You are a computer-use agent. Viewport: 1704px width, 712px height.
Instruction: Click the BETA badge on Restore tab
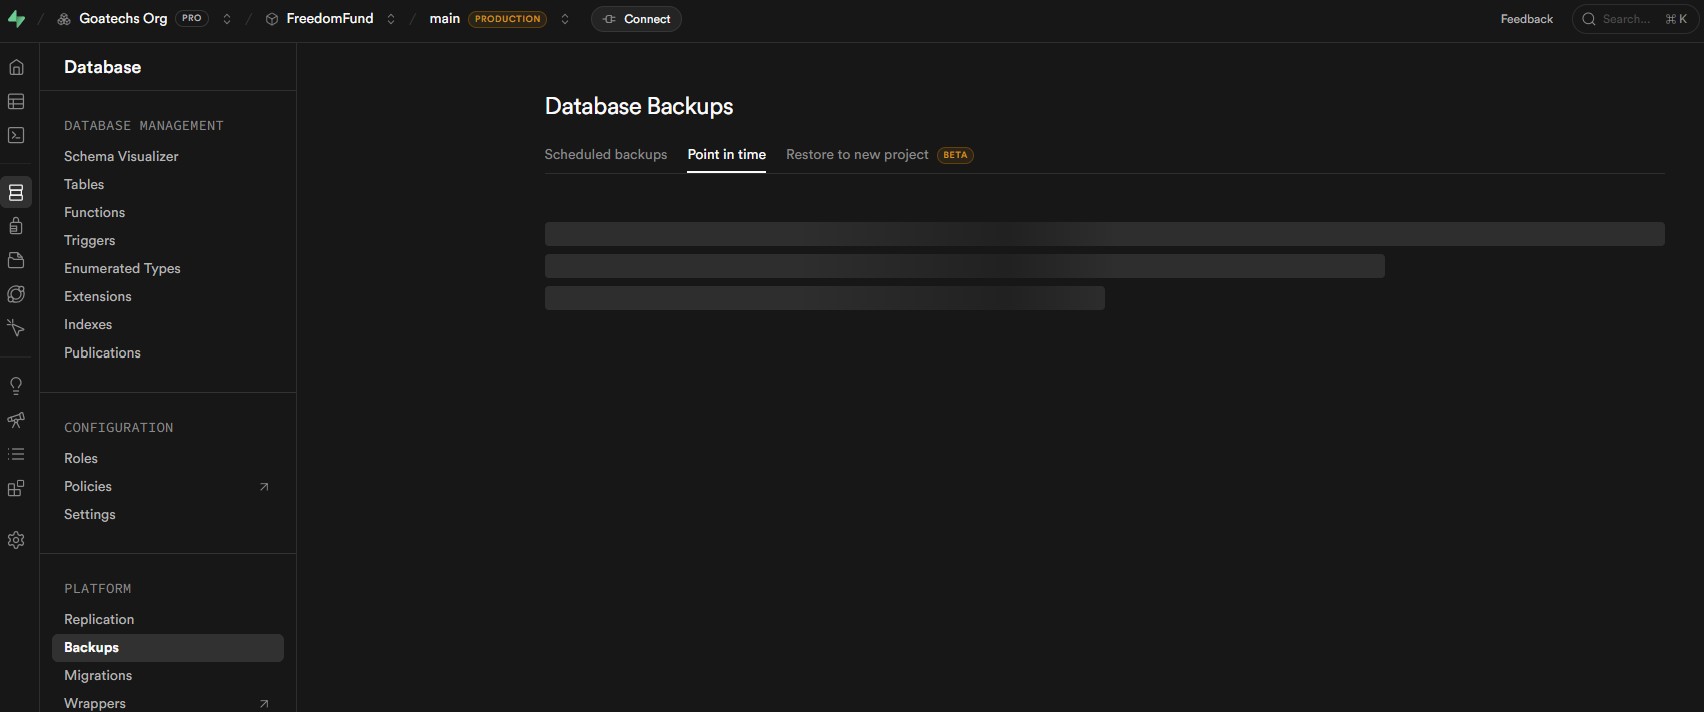tap(955, 155)
